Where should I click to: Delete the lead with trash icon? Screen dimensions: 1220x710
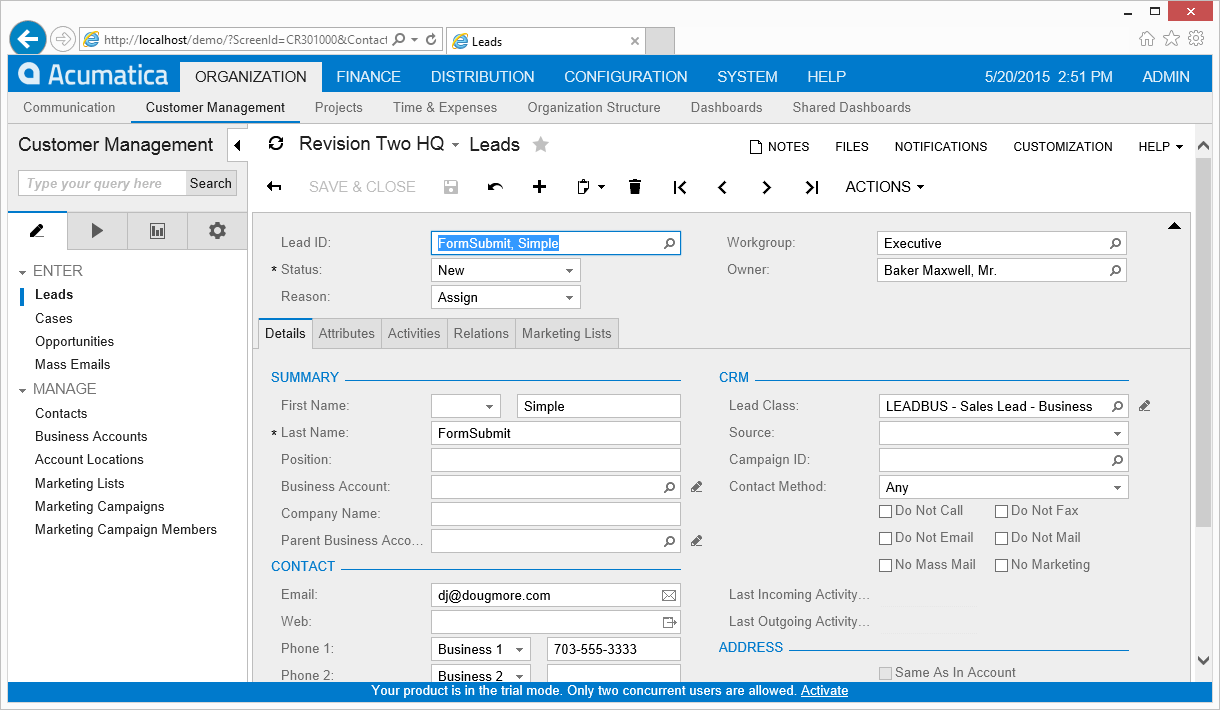[x=635, y=187]
